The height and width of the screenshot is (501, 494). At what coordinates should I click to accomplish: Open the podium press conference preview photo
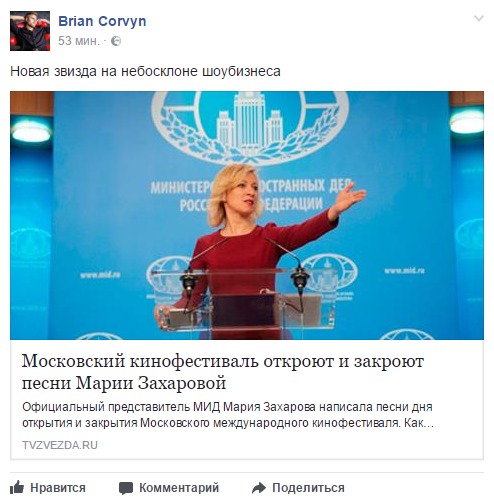[x=247, y=215]
